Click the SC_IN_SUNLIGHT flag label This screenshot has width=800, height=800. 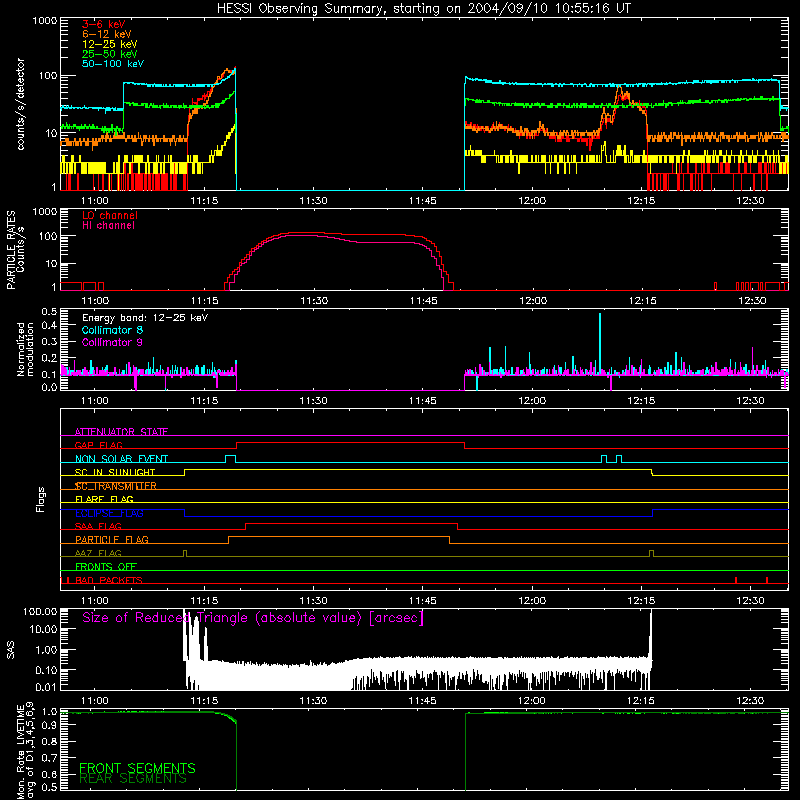click(x=115, y=472)
